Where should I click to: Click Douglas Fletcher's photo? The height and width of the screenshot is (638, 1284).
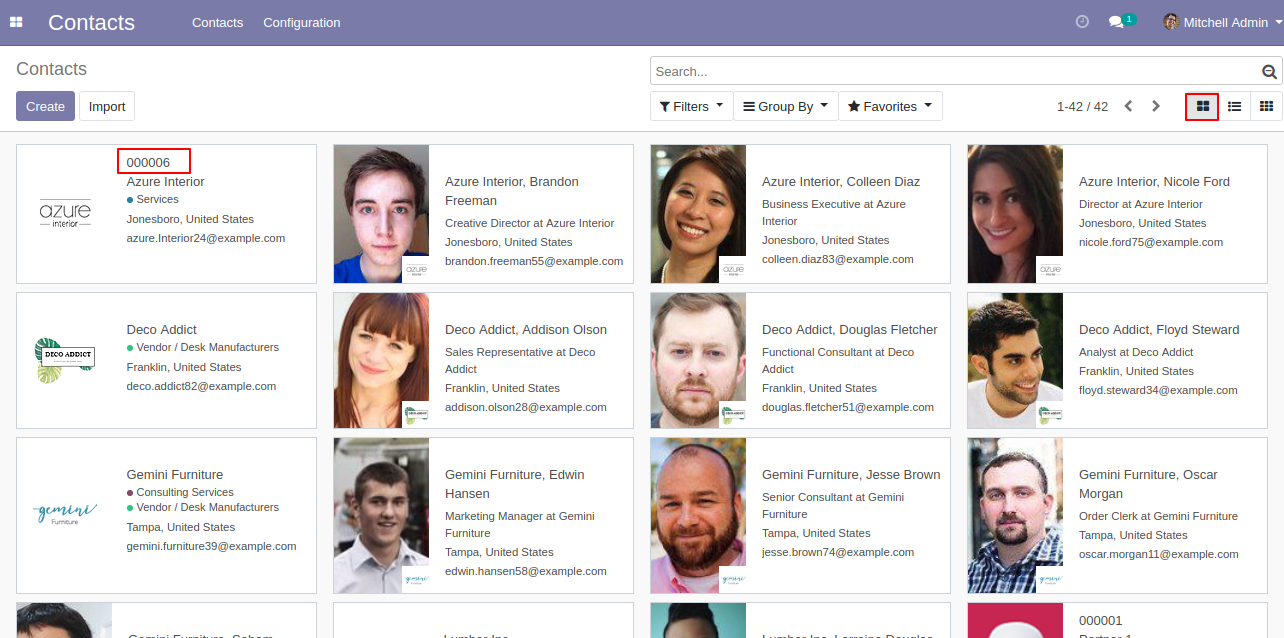point(698,360)
